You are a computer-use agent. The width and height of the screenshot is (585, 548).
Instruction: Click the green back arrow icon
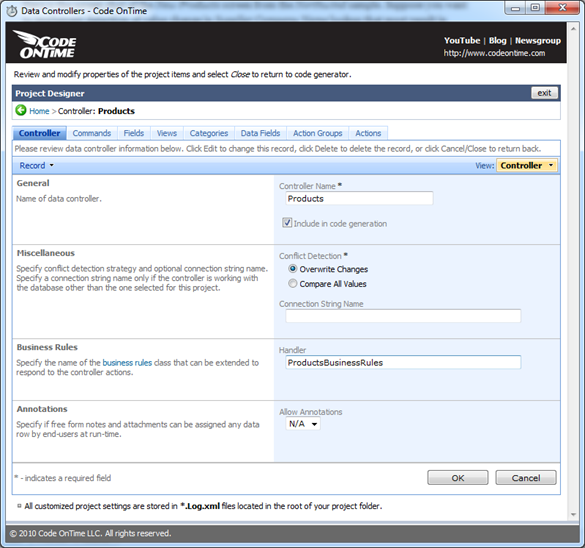pyautogui.click(x=21, y=110)
